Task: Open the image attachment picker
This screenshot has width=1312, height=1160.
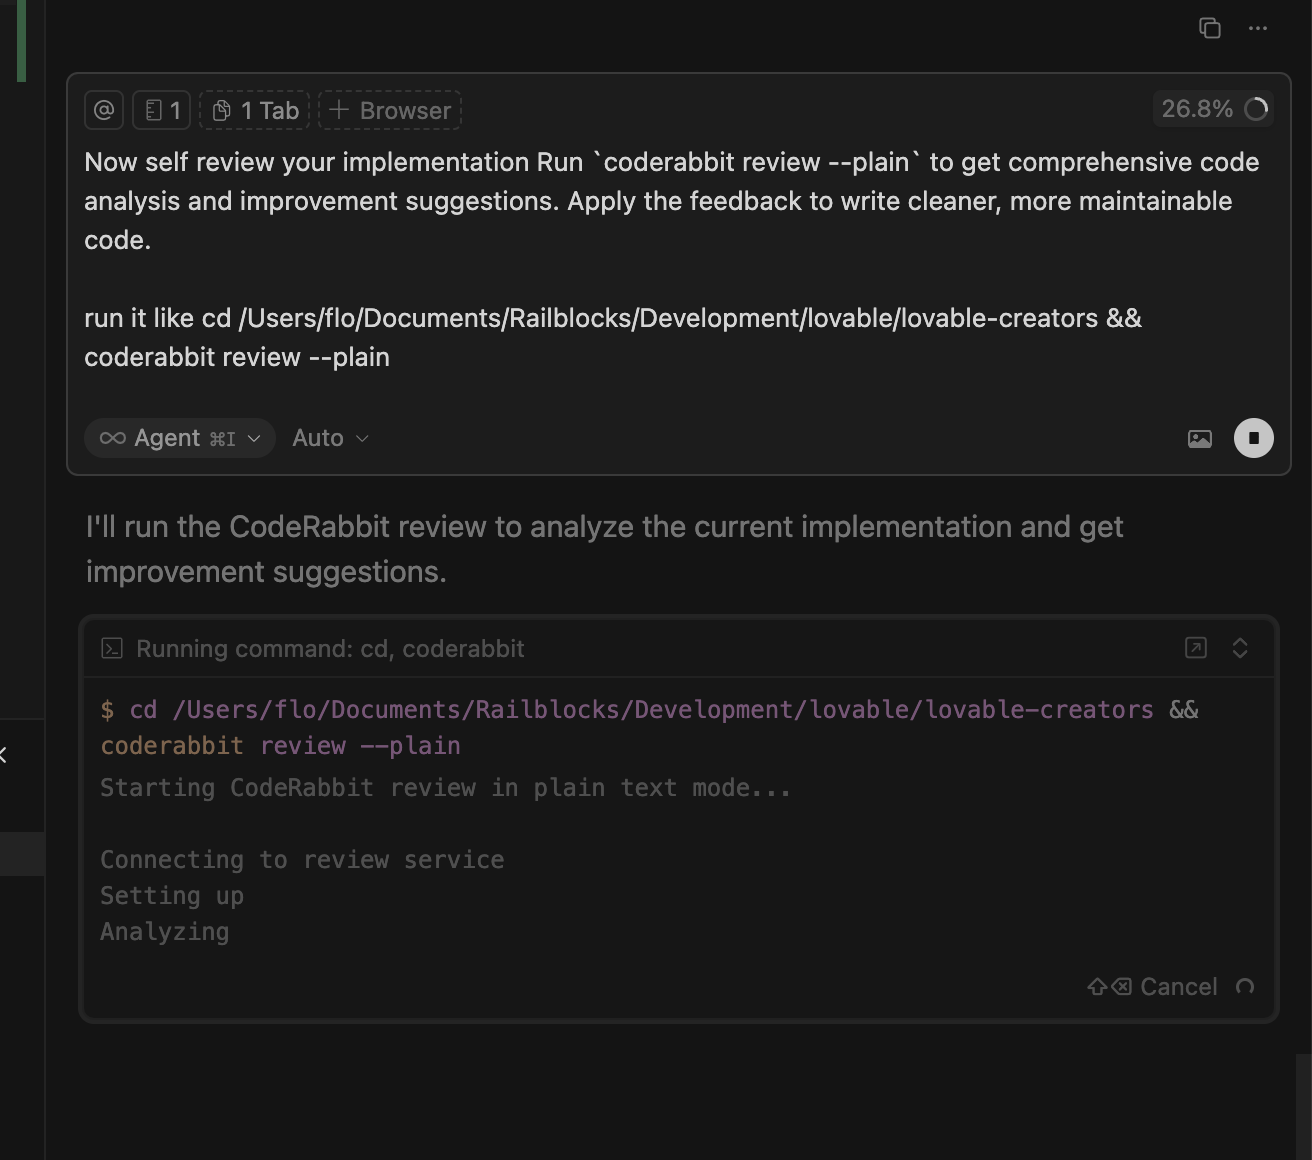Action: pos(1199,438)
